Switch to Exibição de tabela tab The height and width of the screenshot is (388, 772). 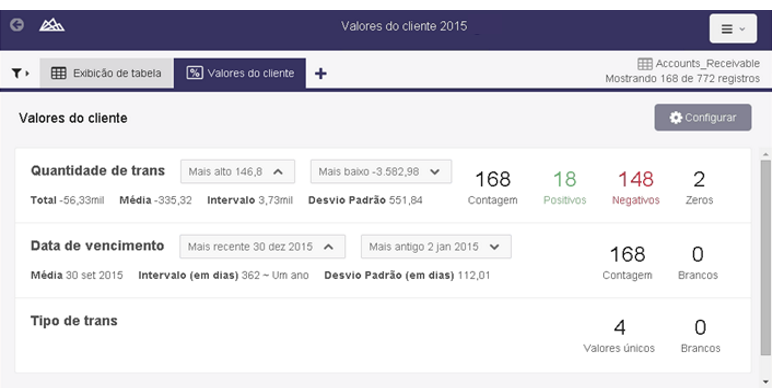pos(106,73)
